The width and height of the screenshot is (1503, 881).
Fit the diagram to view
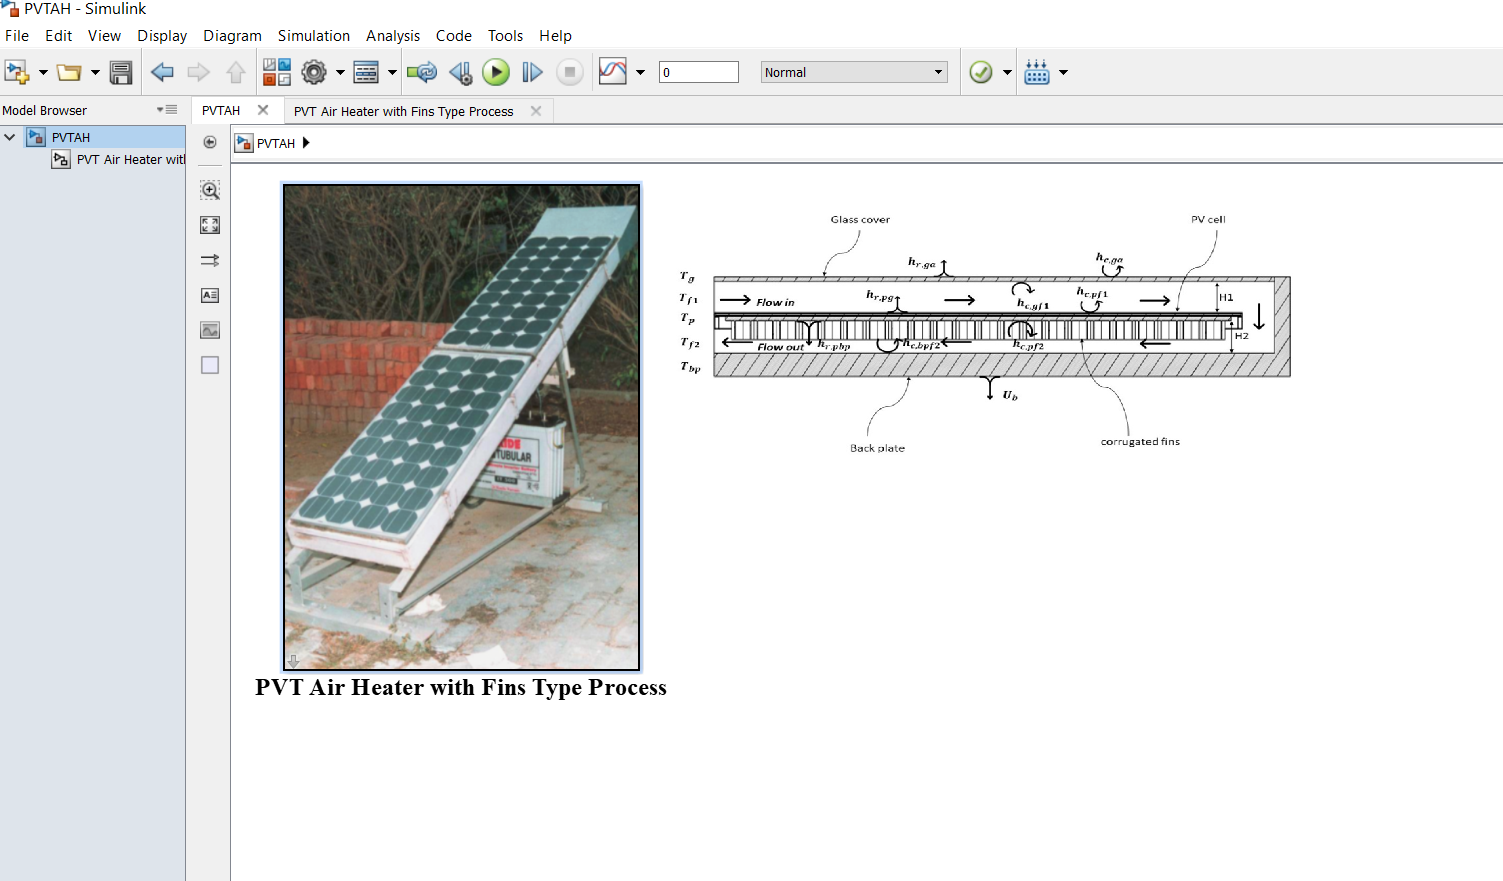pyautogui.click(x=210, y=225)
